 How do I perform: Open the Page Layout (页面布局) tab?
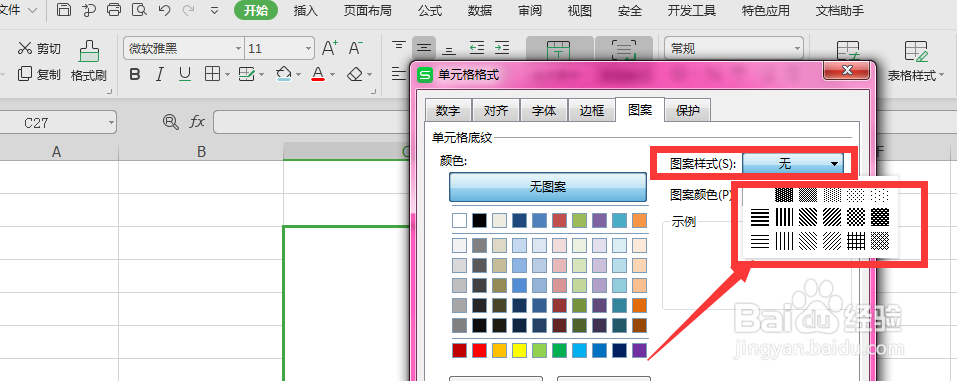tap(367, 10)
